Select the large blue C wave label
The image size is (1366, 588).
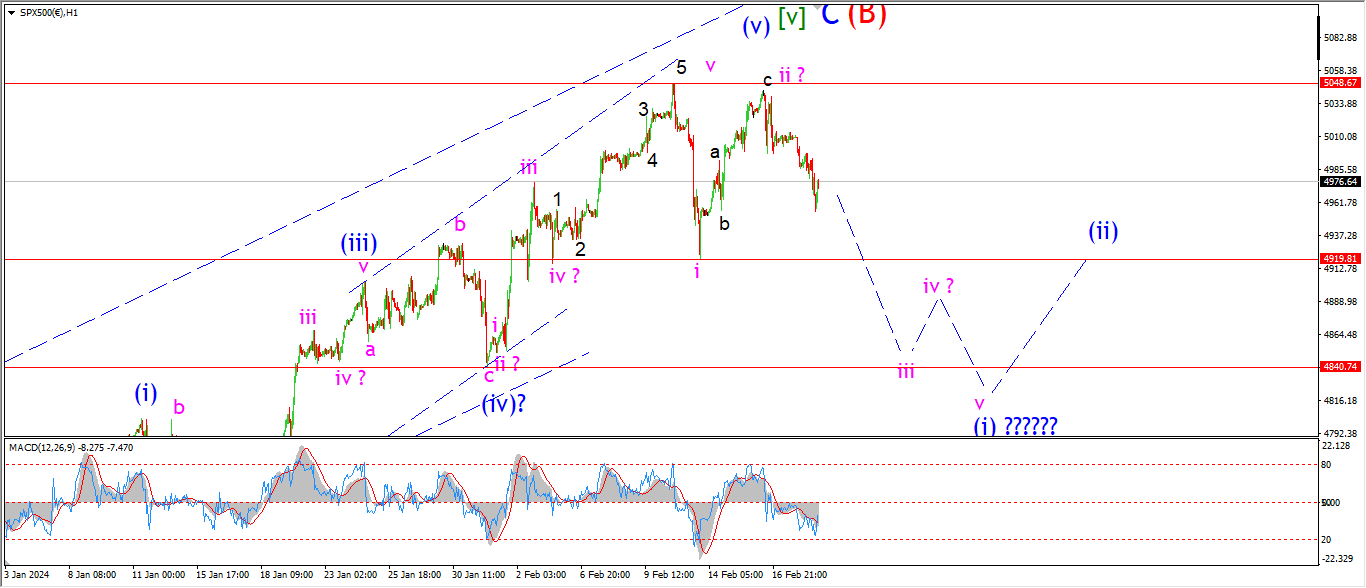pyautogui.click(x=830, y=16)
